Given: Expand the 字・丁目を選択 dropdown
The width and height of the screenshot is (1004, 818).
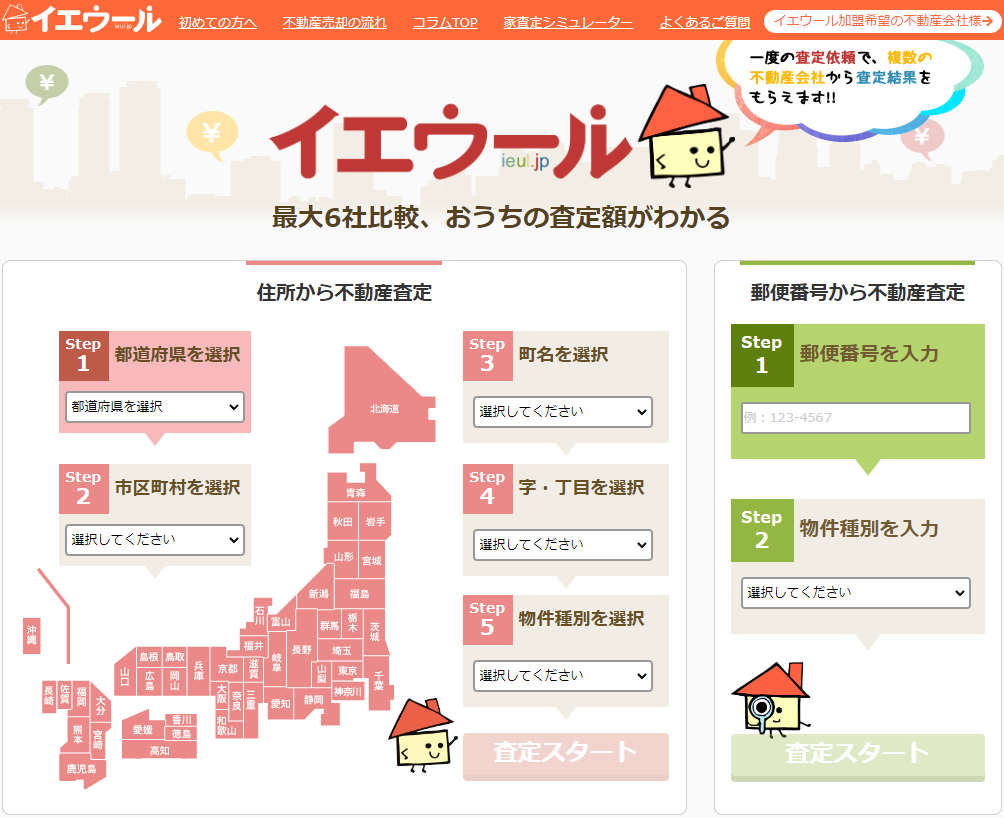Looking at the screenshot, I should (x=562, y=545).
